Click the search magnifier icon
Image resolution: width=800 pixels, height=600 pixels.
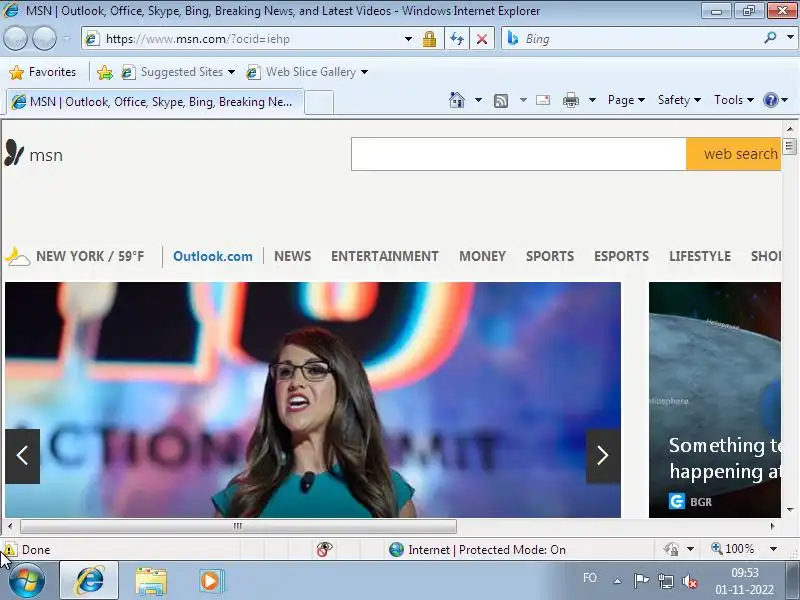tap(770, 38)
